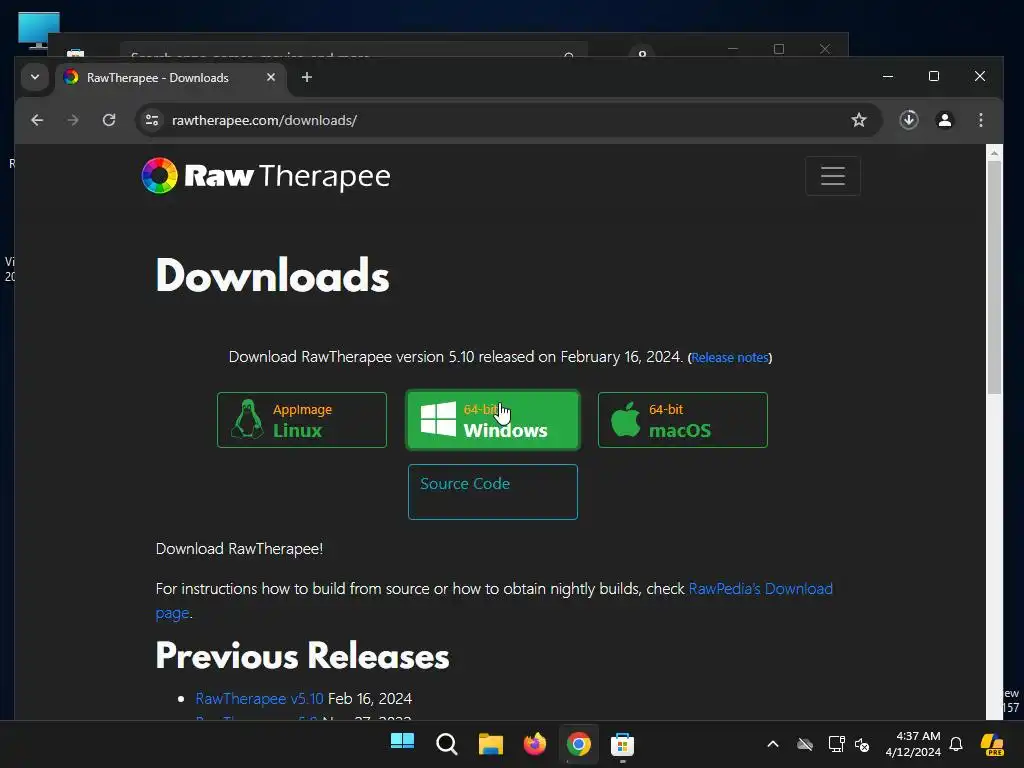The image size is (1024, 768).
Task: Switch to Chrome in the taskbar
Action: (x=579, y=744)
